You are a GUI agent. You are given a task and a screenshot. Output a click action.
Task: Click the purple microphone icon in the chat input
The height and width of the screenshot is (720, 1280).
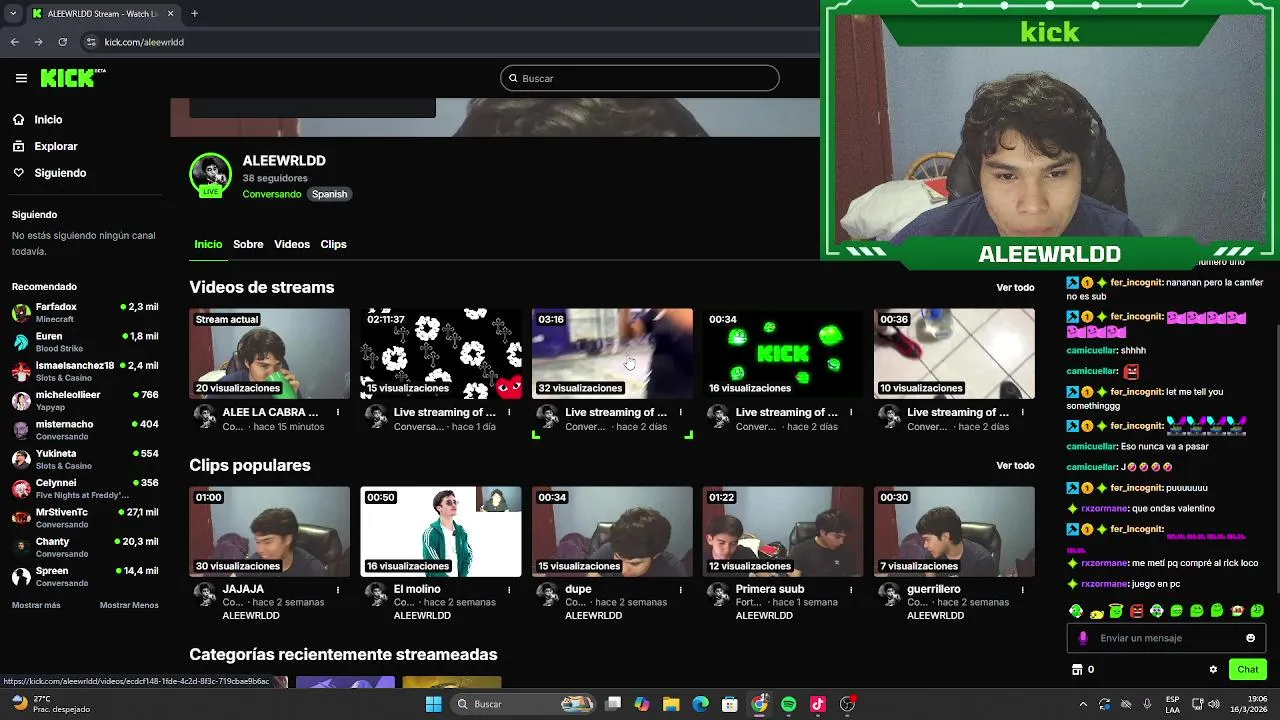coord(1082,638)
